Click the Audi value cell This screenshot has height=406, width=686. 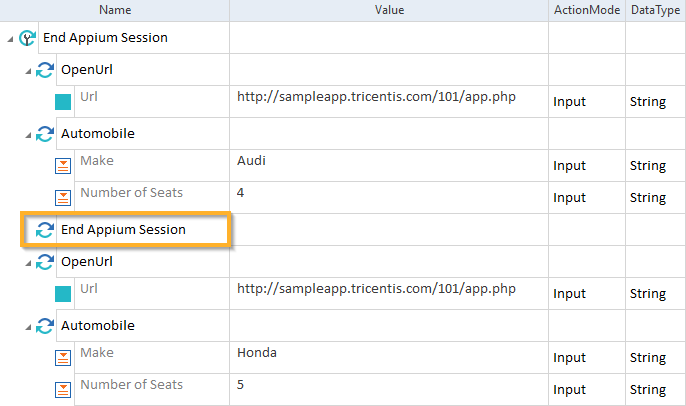[x=253, y=161]
